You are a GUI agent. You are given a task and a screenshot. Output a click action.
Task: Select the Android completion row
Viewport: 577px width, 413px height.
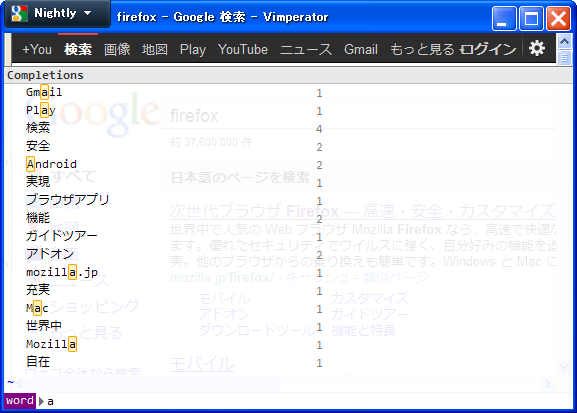pos(288,165)
